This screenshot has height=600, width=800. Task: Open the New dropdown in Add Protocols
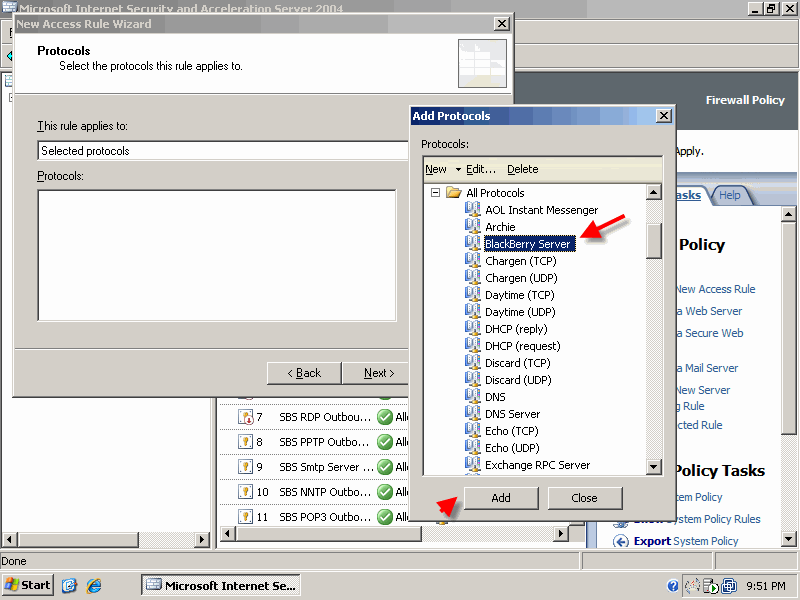pyautogui.click(x=443, y=169)
